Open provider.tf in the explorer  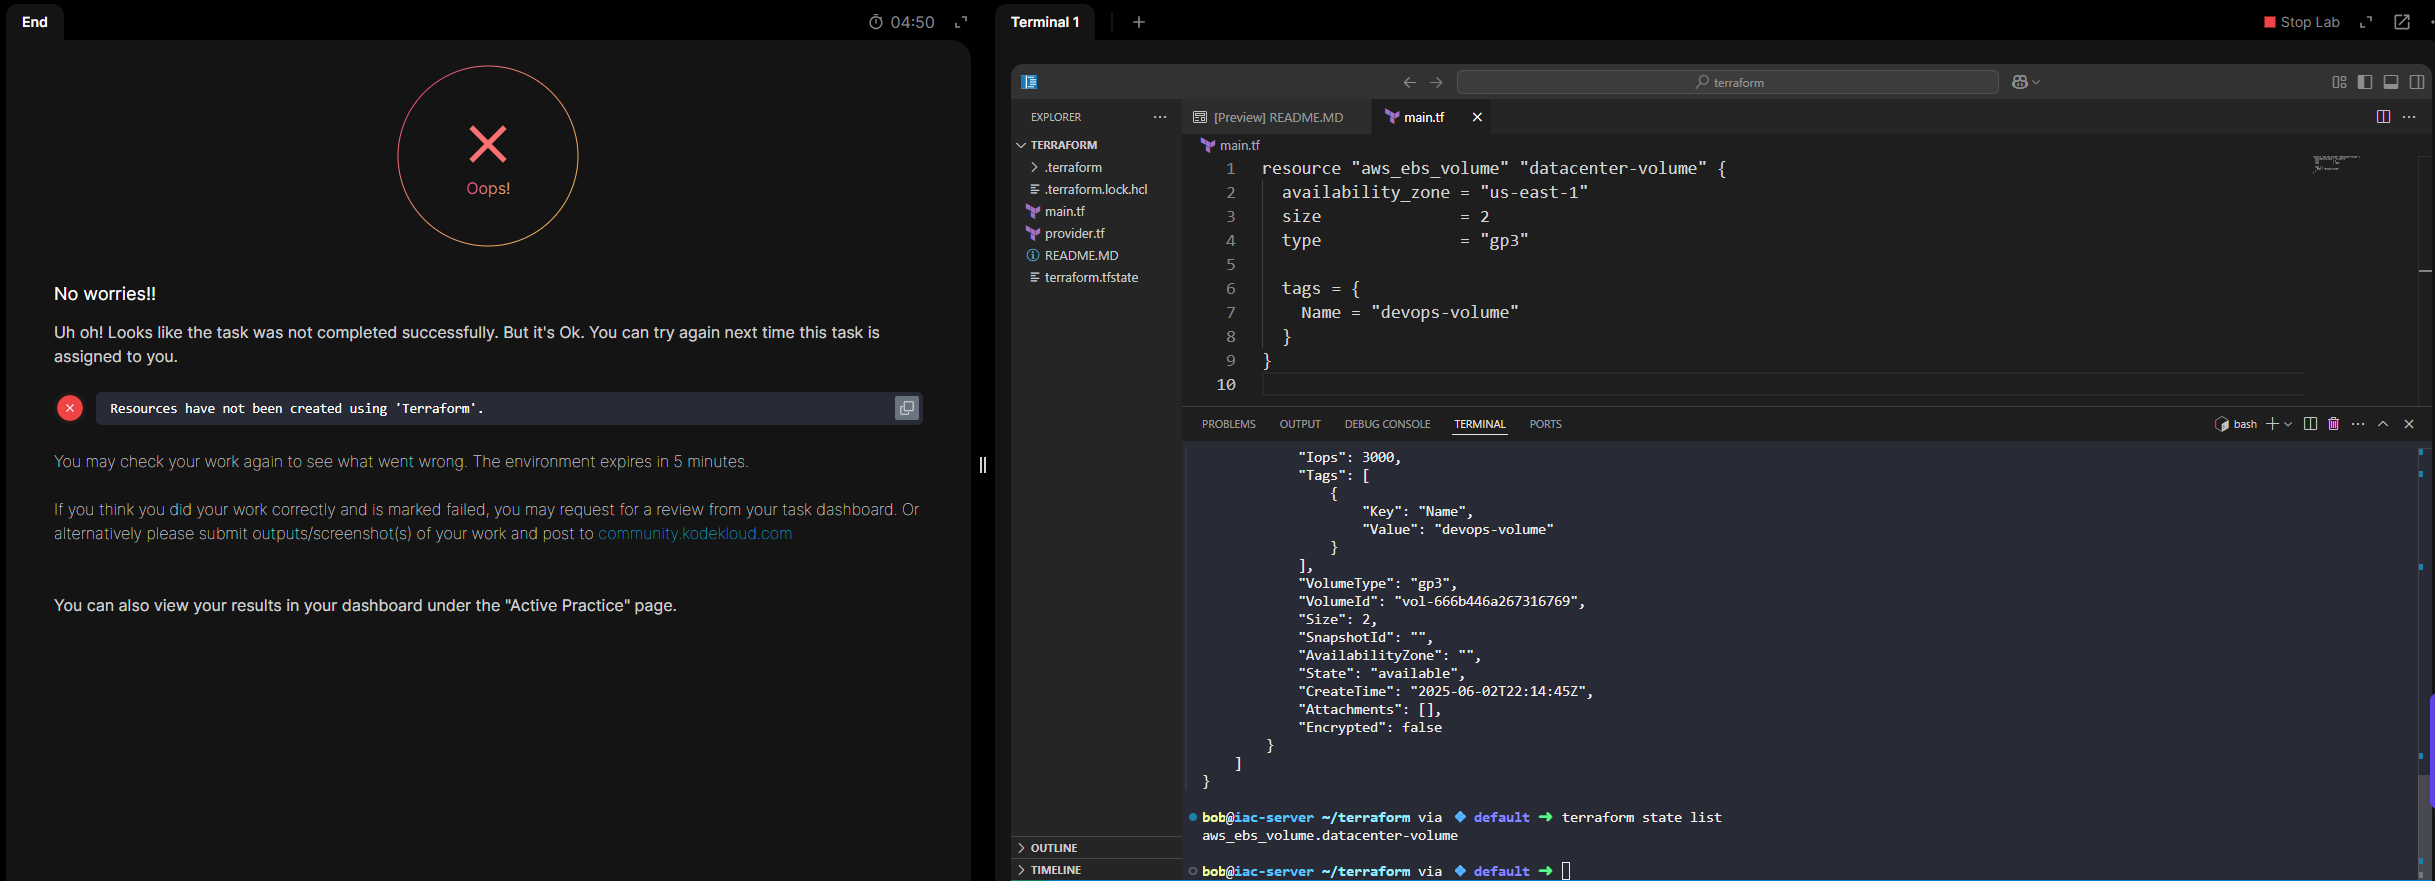1074,234
